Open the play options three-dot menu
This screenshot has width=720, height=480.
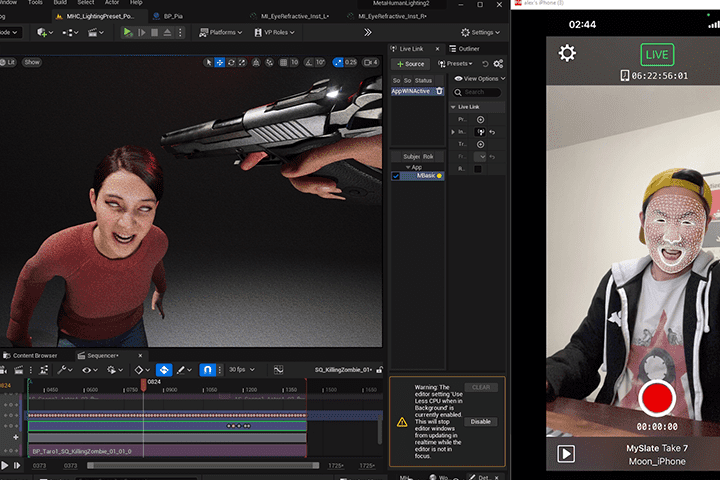tap(180, 32)
